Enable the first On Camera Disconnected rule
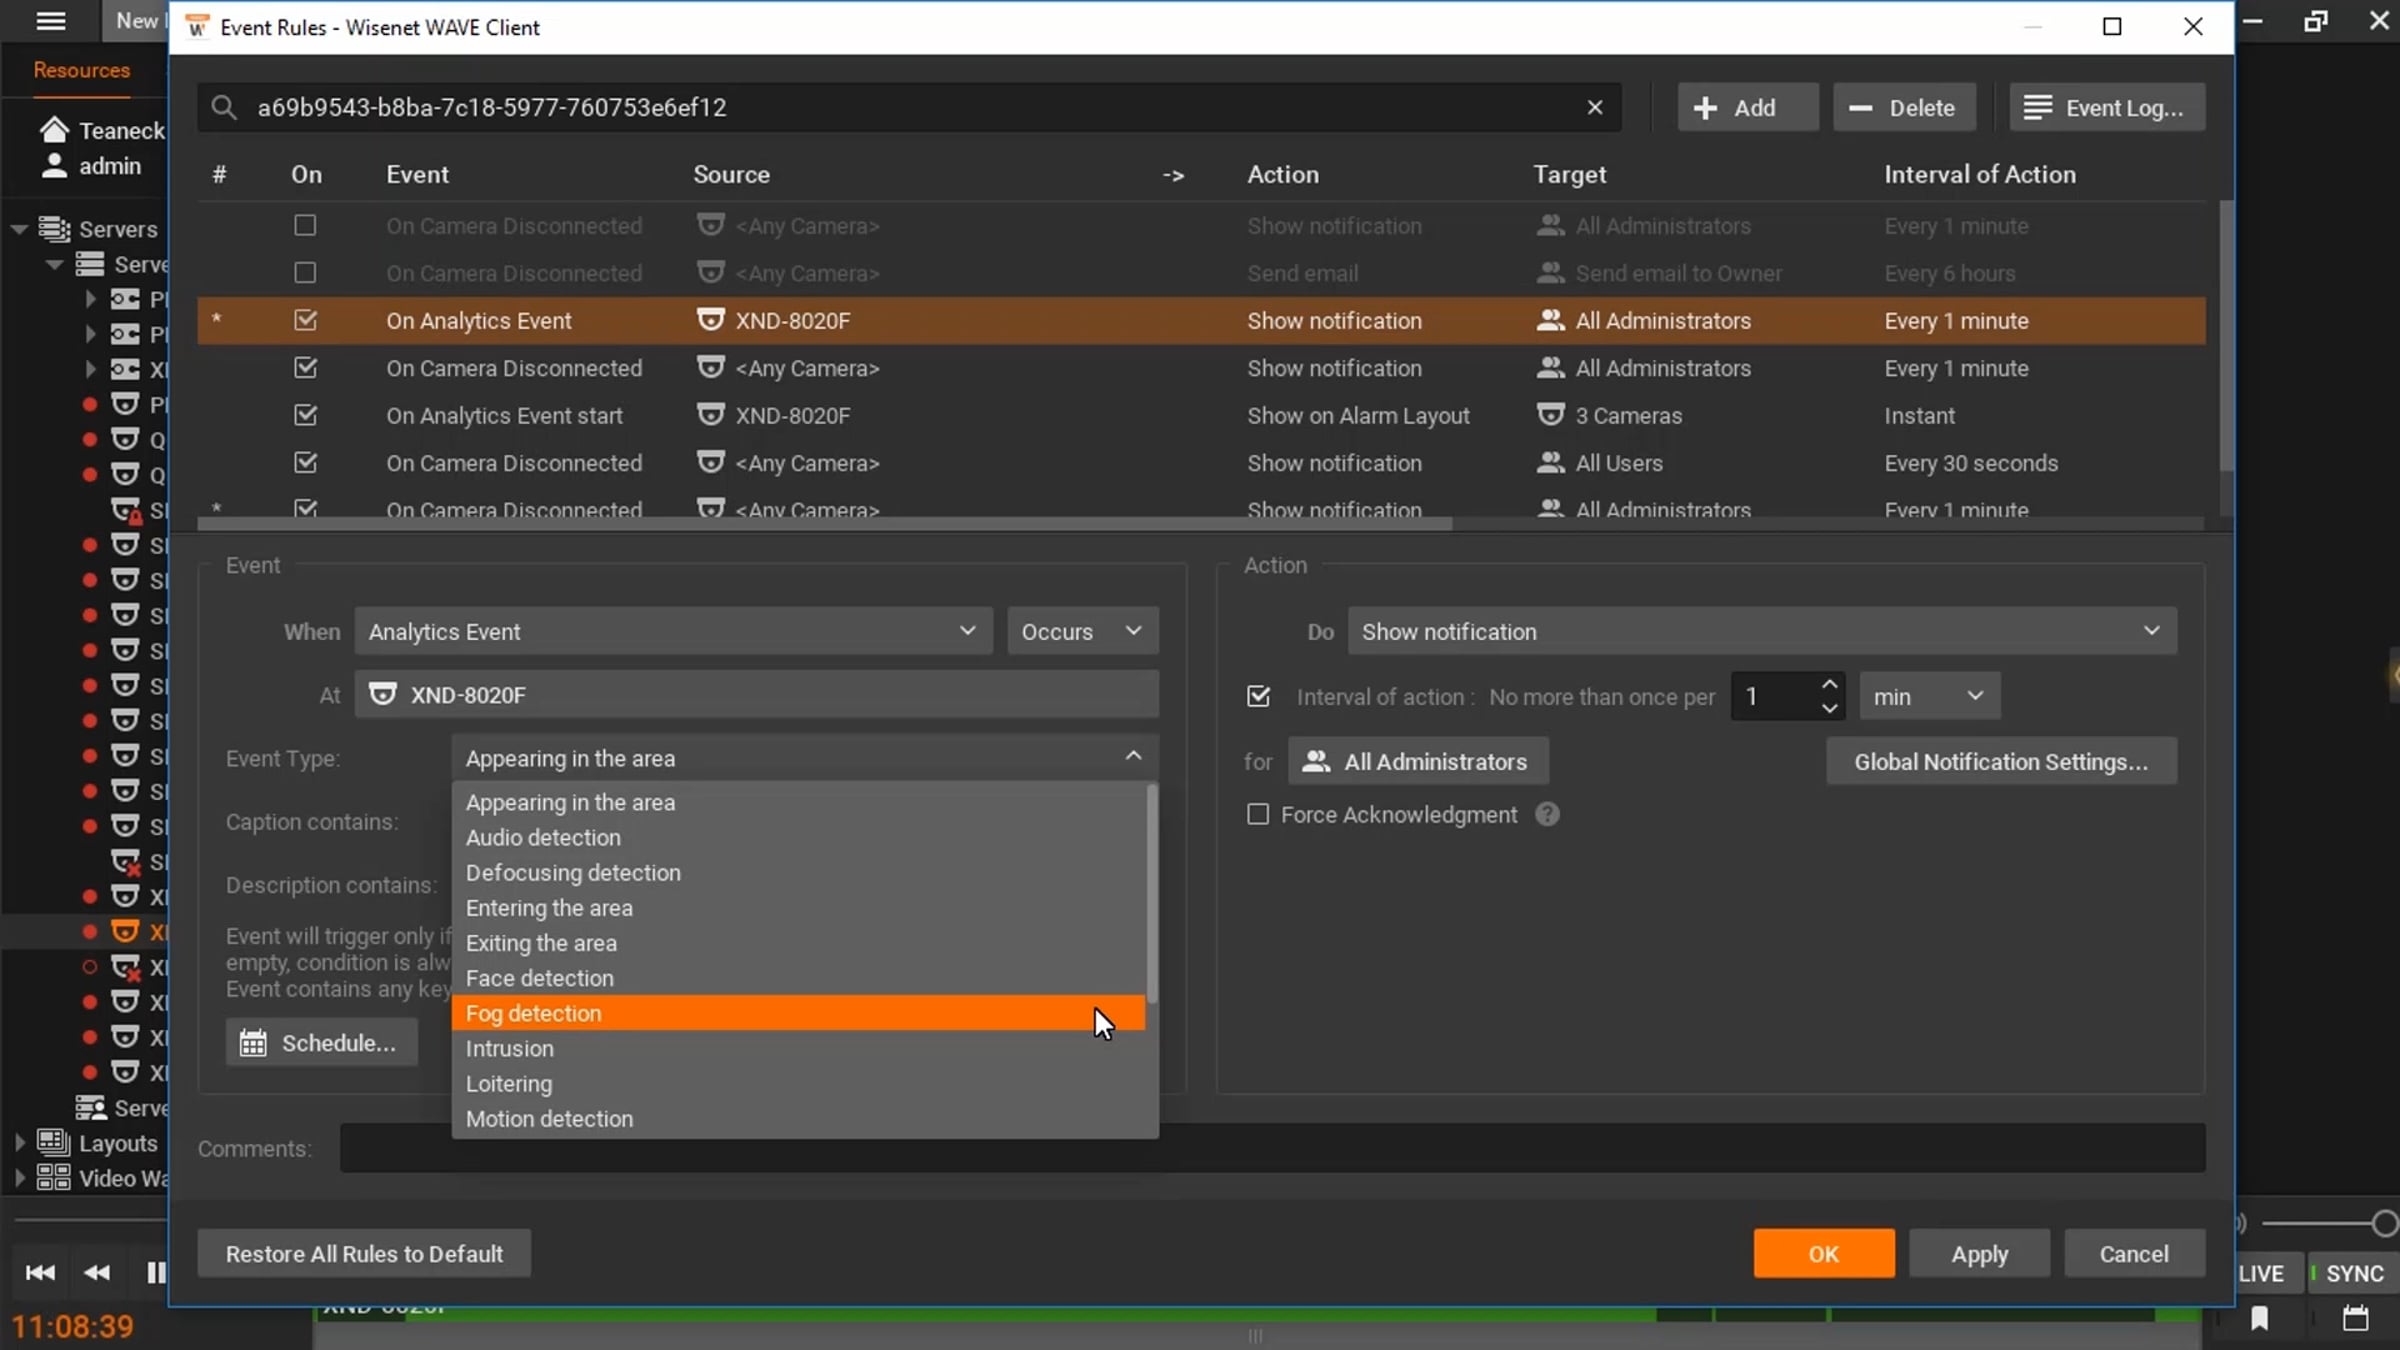 click(x=305, y=226)
